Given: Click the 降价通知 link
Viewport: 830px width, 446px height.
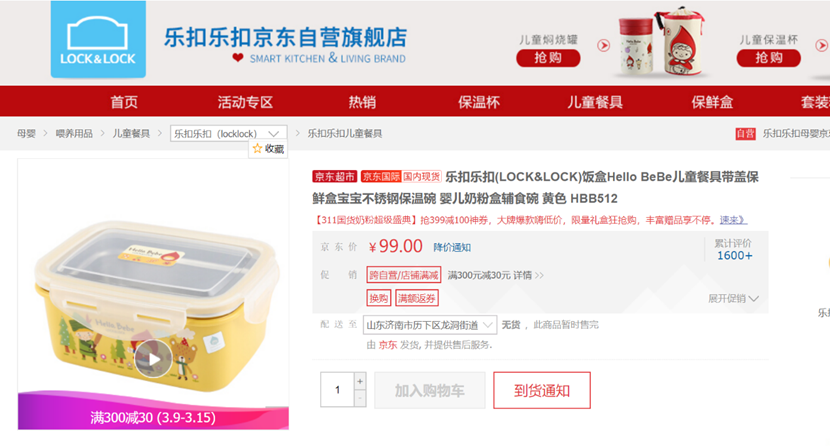Looking at the screenshot, I should click(452, 247).
